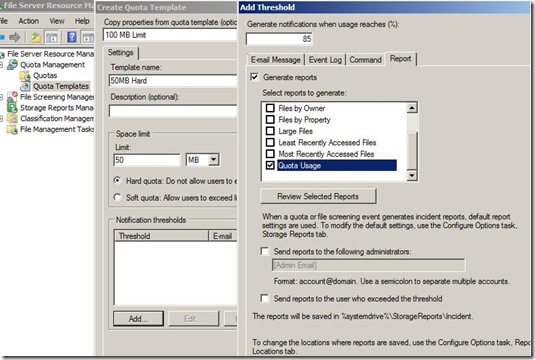
Task: Enable Send reports to the following administrators
Action: pos(265,251)
